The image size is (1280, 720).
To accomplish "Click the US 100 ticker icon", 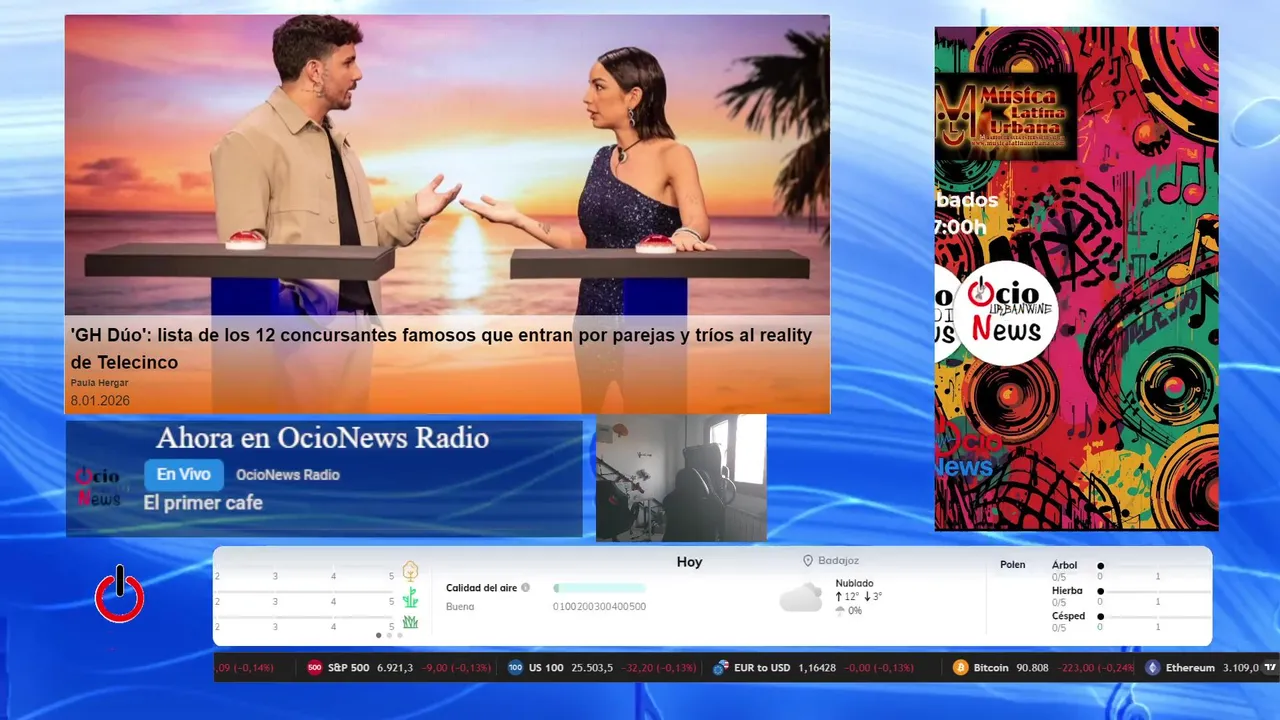I will (515, 668).
